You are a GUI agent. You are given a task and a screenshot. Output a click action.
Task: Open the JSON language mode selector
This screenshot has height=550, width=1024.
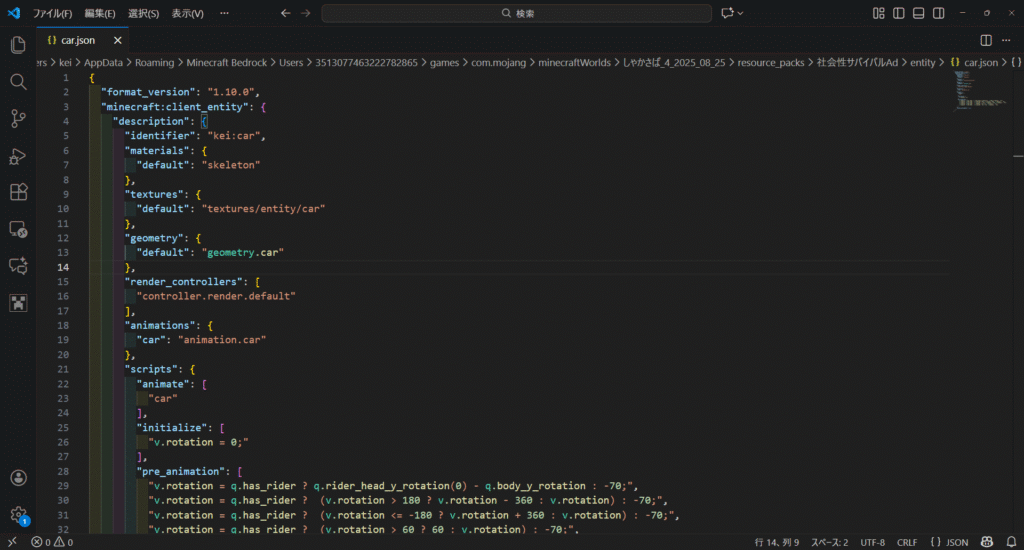coord(949,542)
